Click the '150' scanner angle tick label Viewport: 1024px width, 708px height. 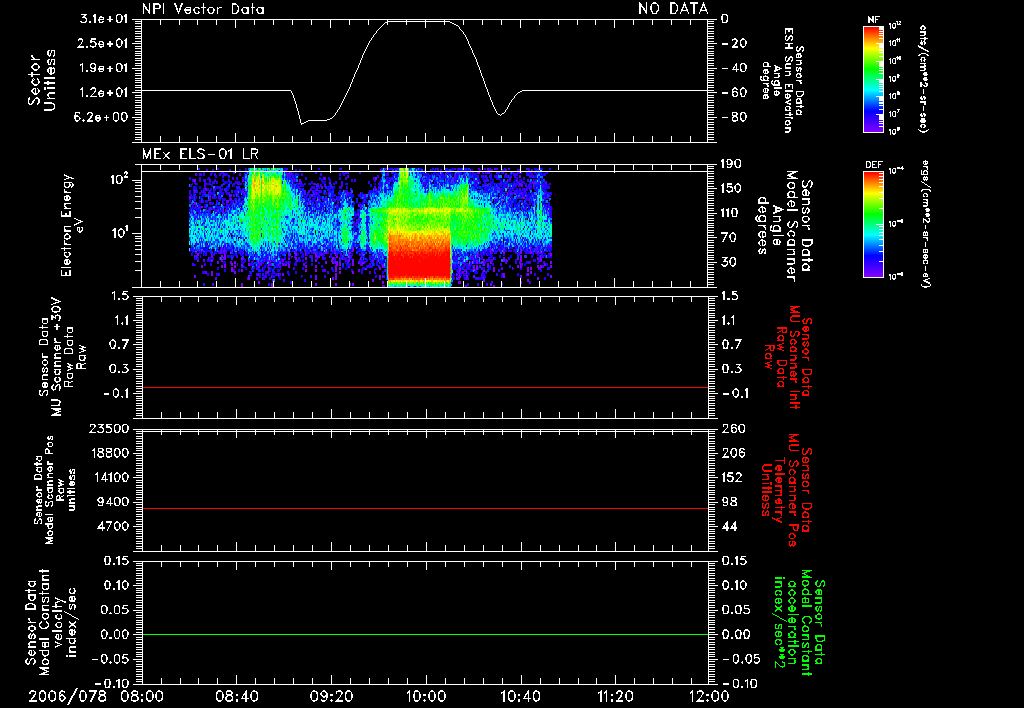(x=731, y=188)
